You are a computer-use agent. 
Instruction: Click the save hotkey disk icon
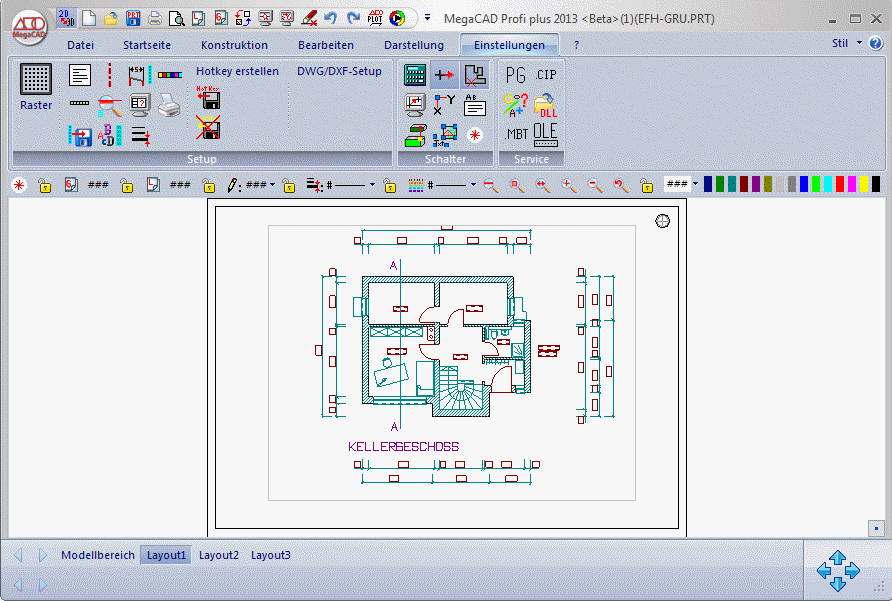[x=208, y=98]
